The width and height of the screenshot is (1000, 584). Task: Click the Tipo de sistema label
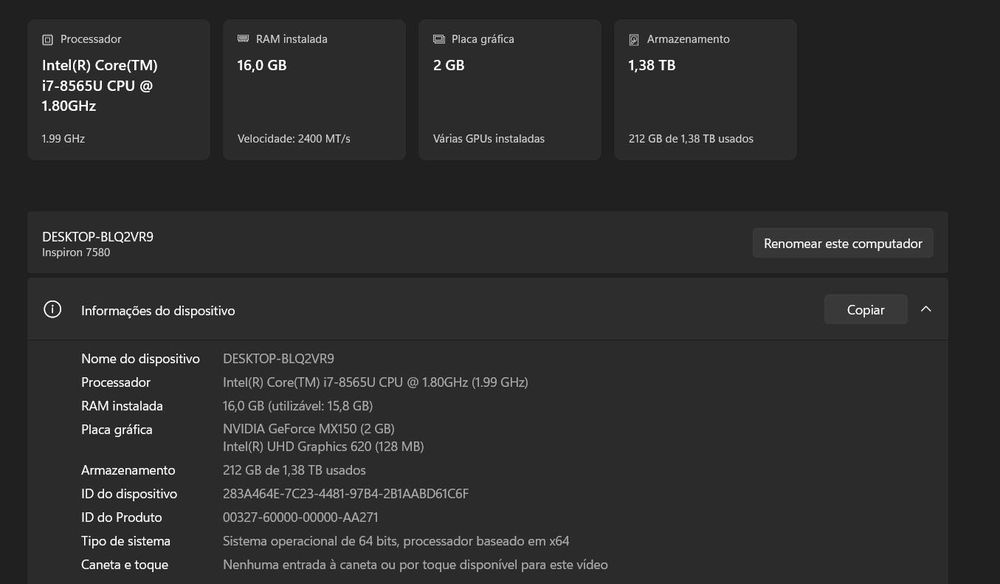[126, 541]
